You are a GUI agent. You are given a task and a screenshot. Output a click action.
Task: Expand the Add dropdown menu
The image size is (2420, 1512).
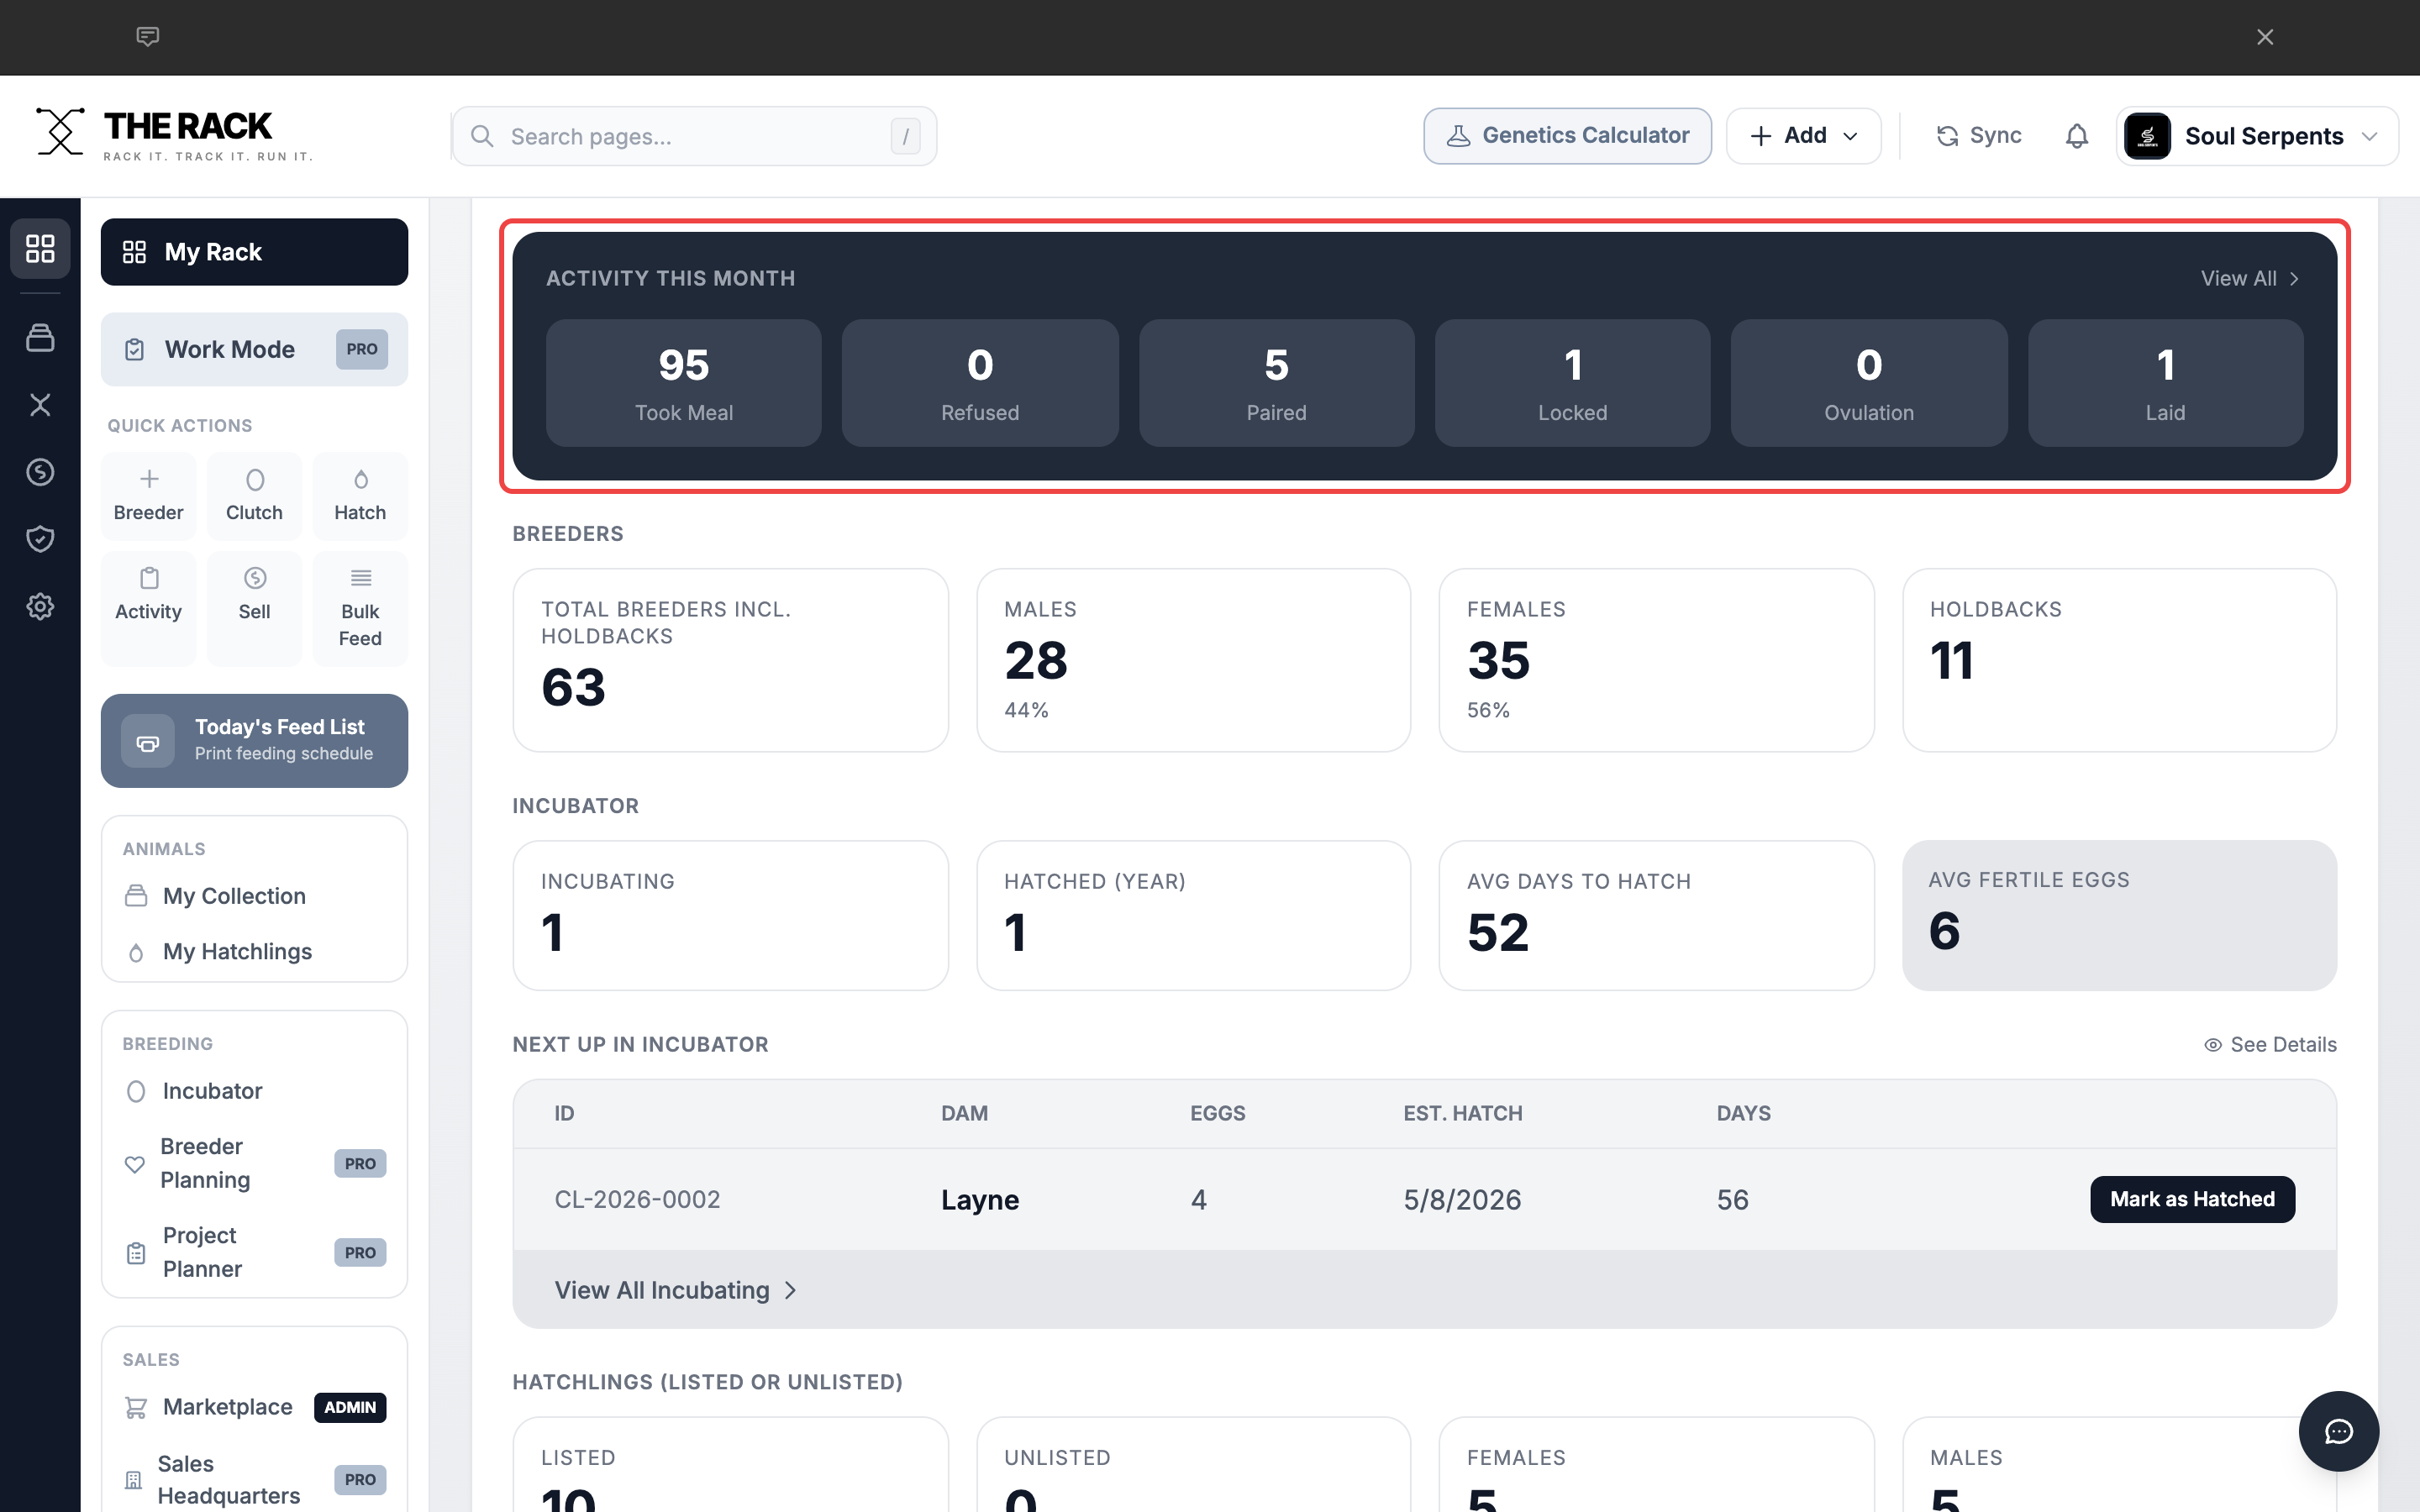pyautogui.click(x=1803, y=136)
